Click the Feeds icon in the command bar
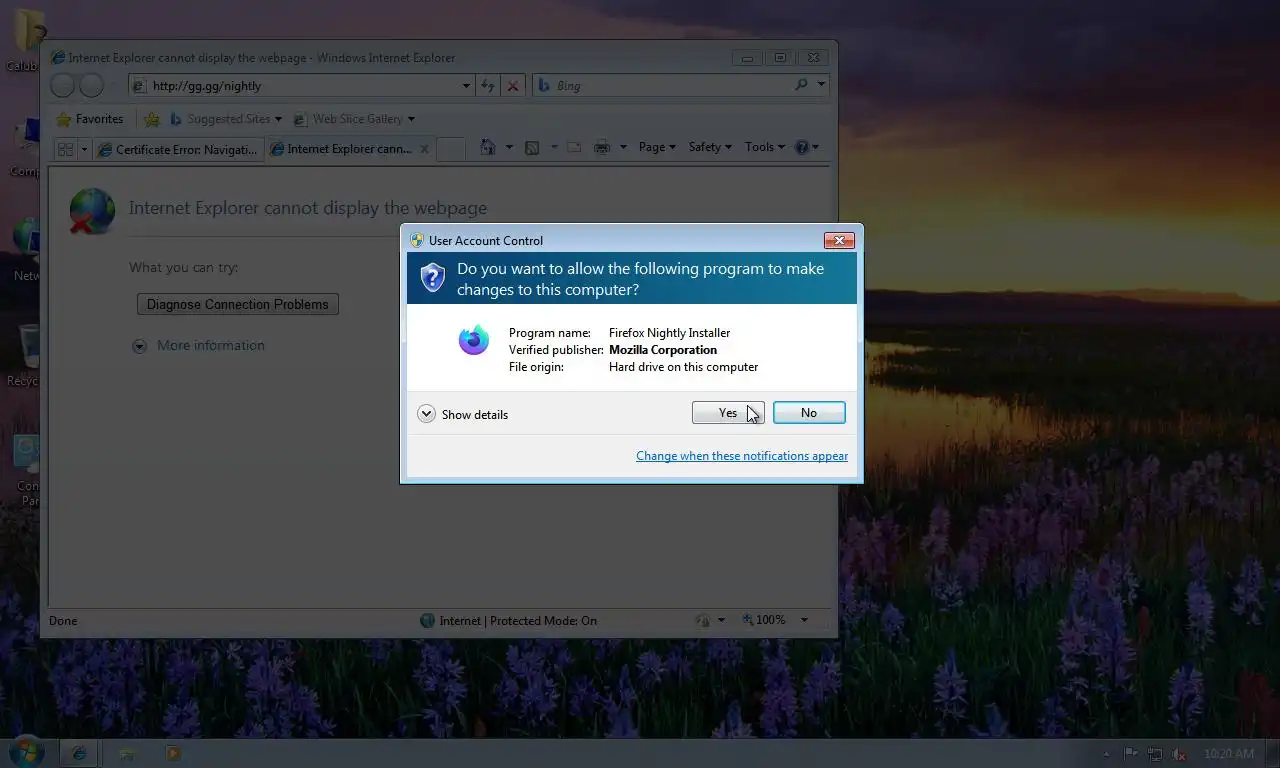The image size is (1280, 768). [532, 147]
